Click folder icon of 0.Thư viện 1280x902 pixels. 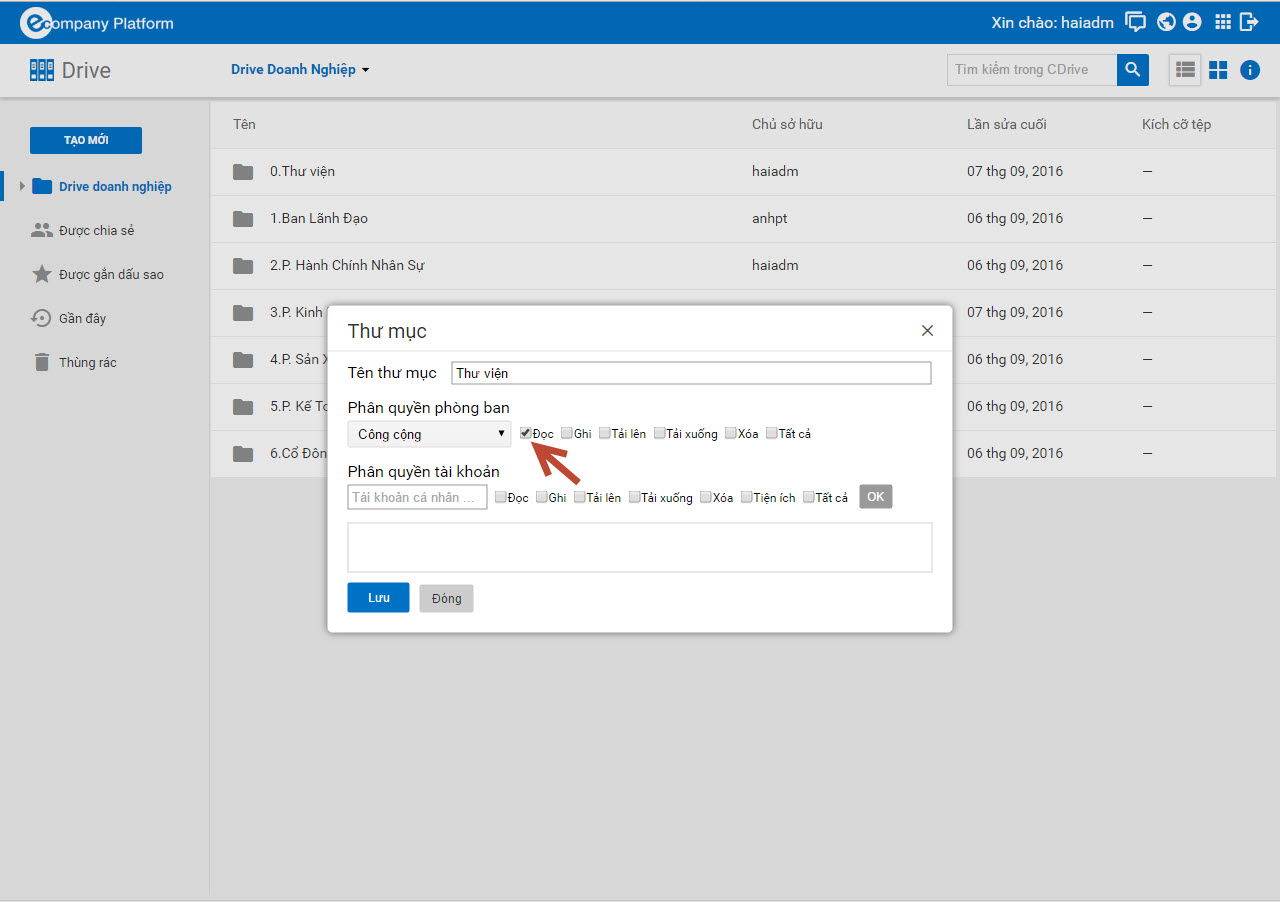pos(243,172)
